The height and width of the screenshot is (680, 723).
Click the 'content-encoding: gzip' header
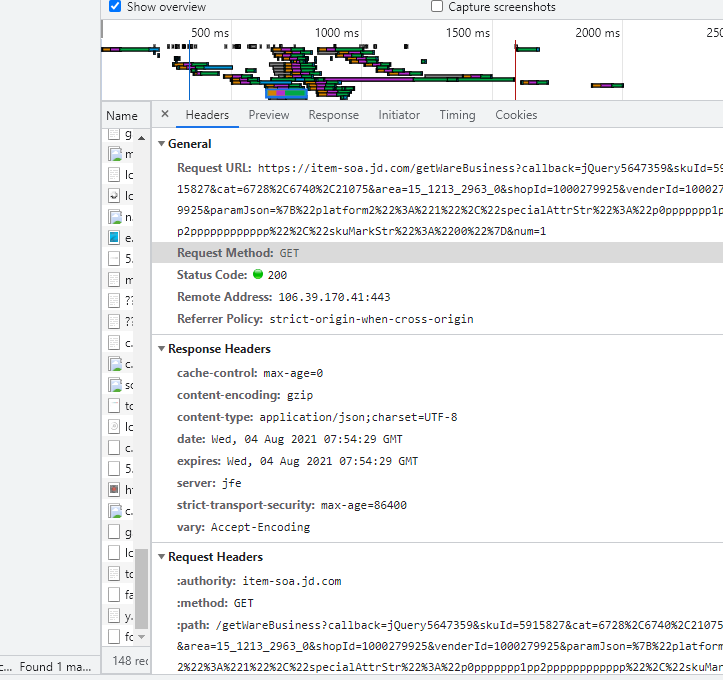(x=245, y=395)
